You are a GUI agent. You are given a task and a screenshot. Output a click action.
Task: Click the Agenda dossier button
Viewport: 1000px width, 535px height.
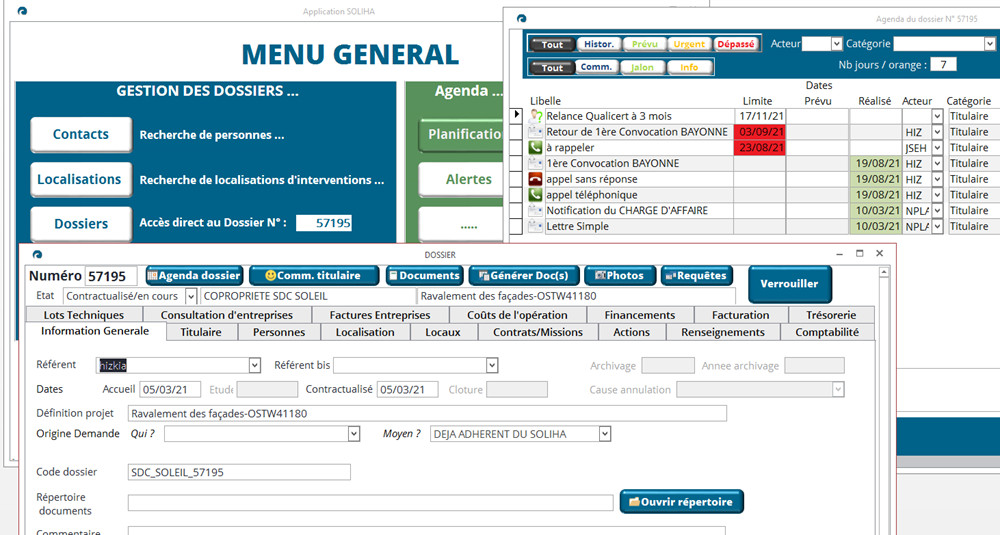pos(194,275)
